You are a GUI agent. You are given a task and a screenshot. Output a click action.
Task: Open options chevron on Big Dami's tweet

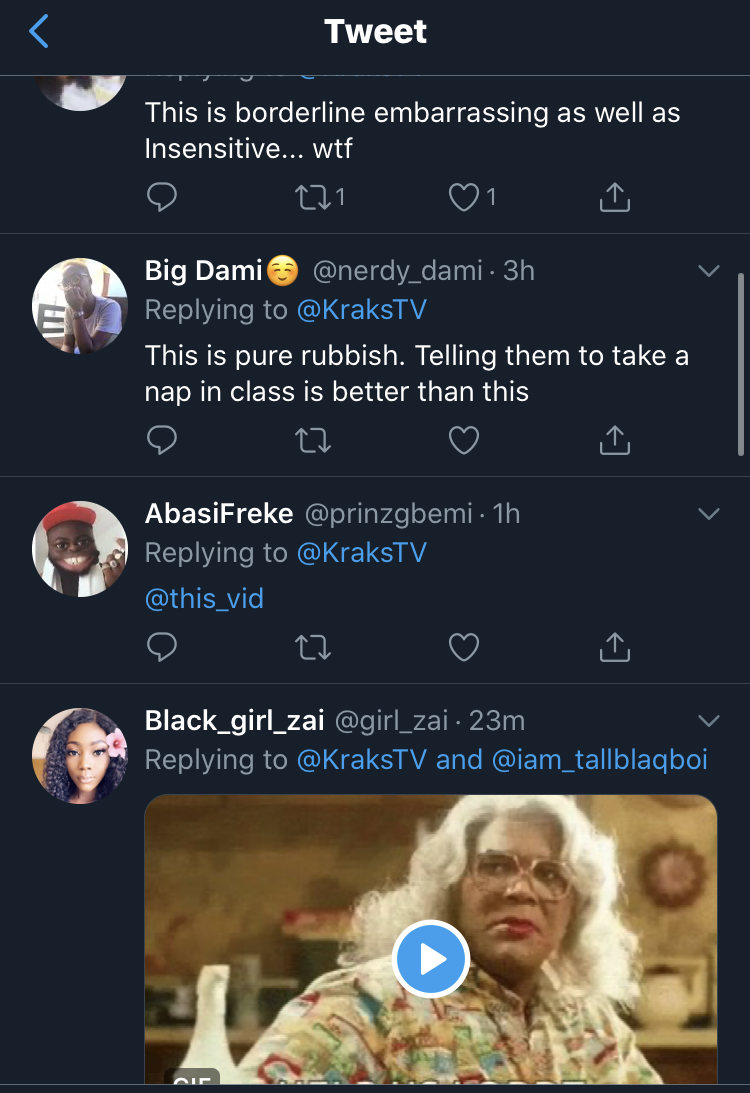(x=708, y=271)
